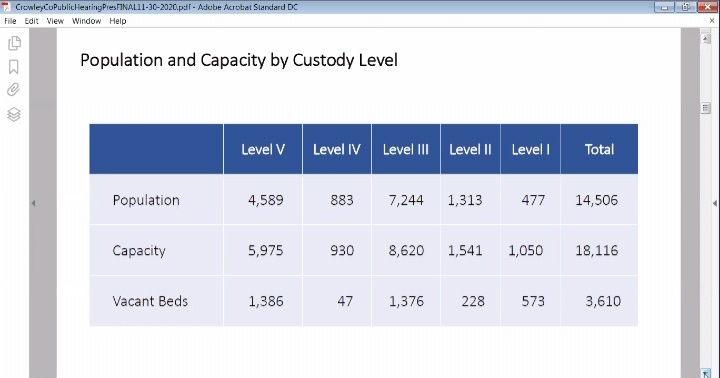Open the Layers panel icon
The height and width of the screenshot is (378, 720).
[14, 114]
